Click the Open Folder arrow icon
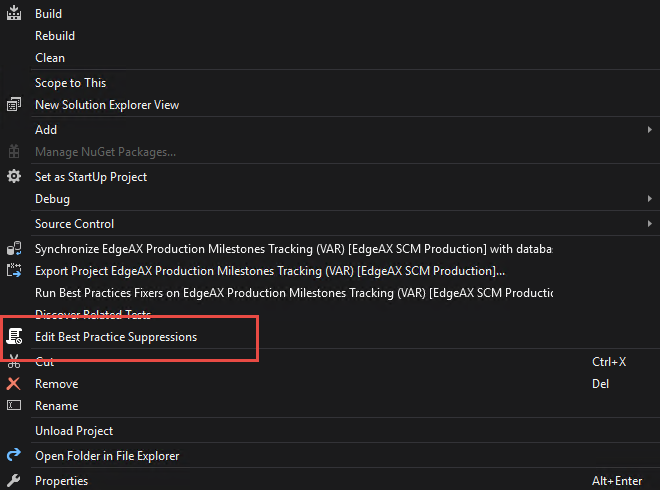This screenshot has width=660, height=490. click(x=14, y=456)
